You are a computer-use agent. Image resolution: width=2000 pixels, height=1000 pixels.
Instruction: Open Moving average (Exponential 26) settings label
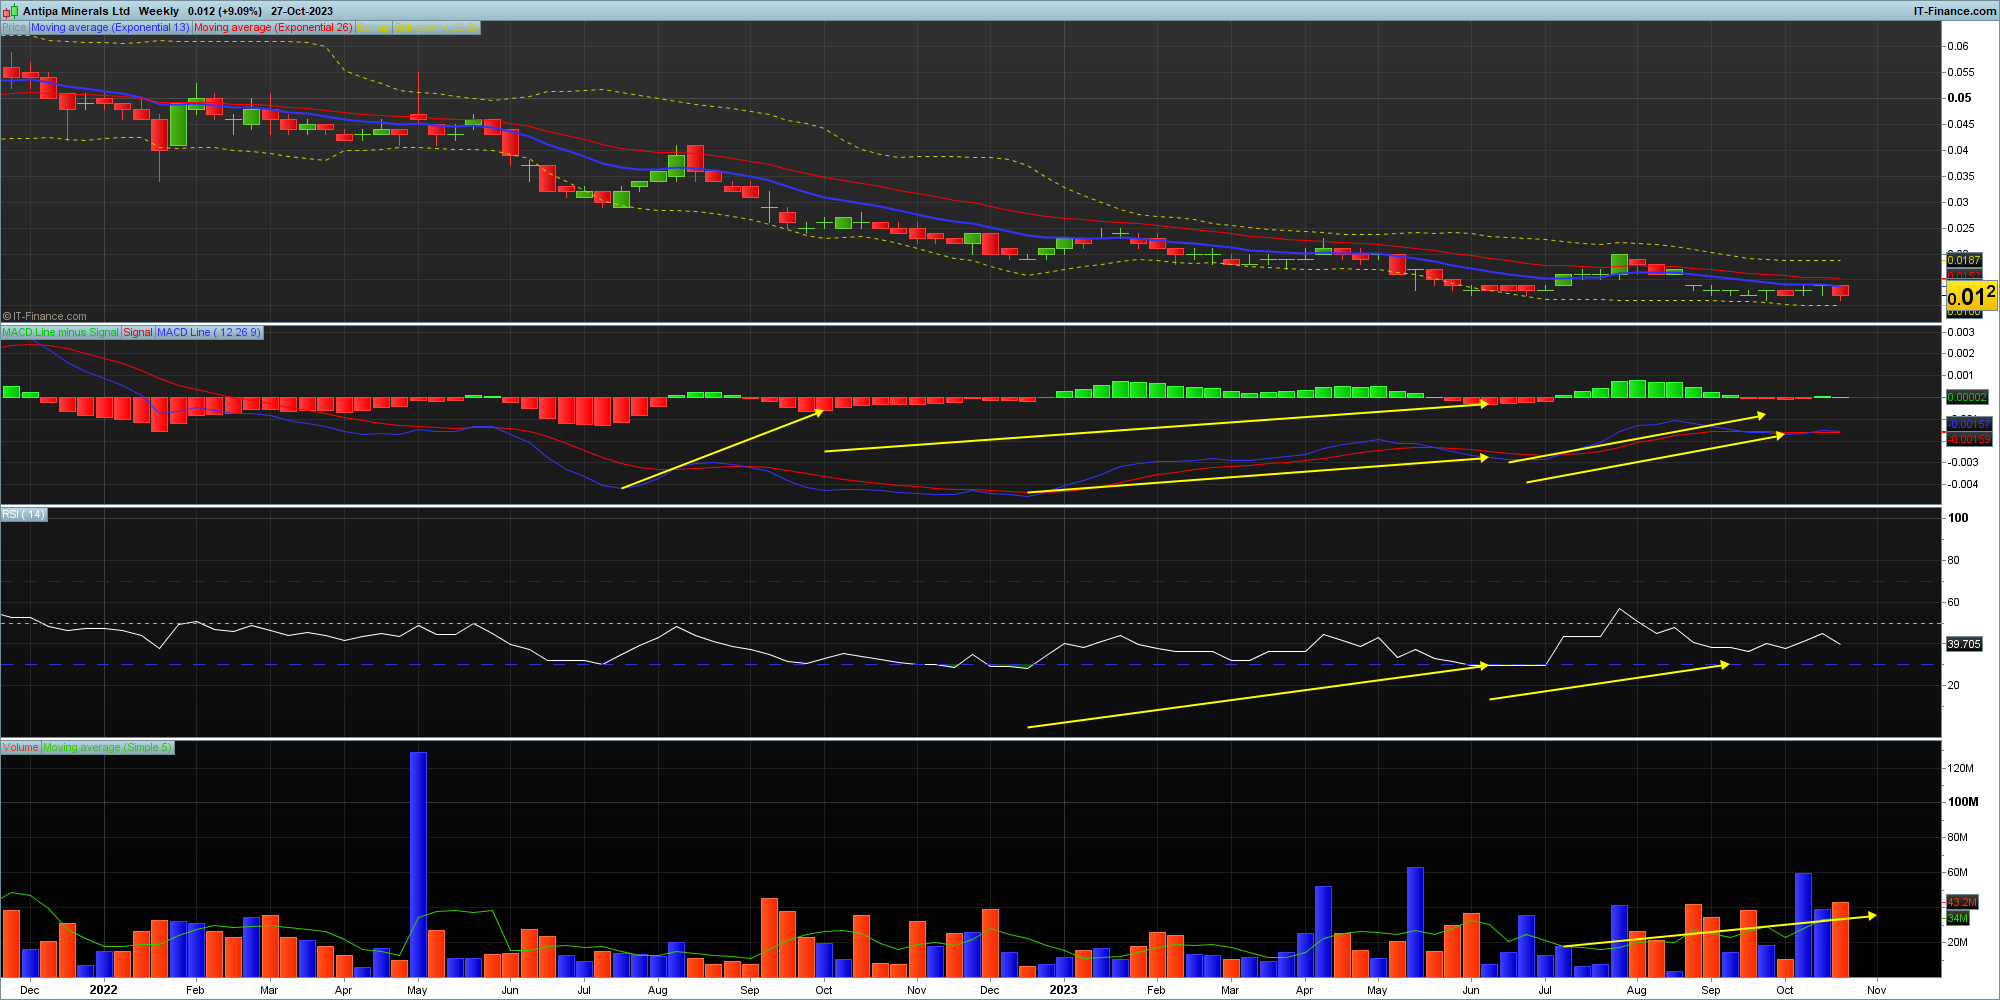[x=273, y=27]
